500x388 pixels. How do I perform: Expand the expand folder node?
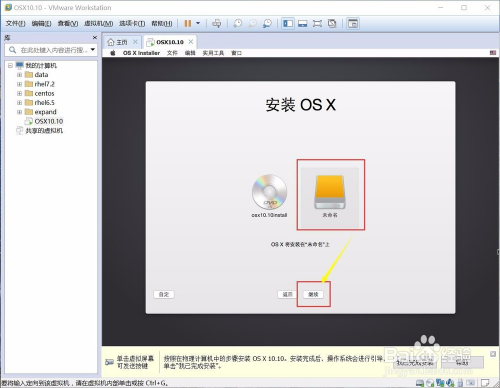19,112
